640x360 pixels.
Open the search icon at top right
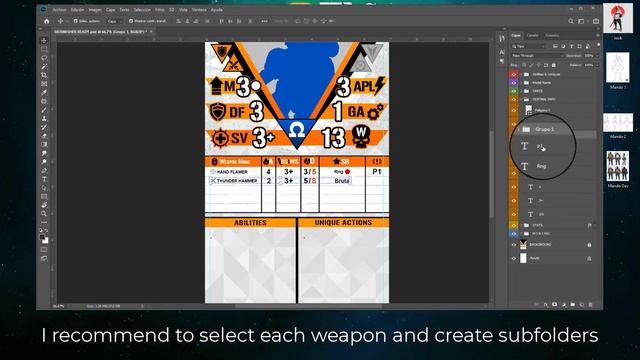coord(571,21)
